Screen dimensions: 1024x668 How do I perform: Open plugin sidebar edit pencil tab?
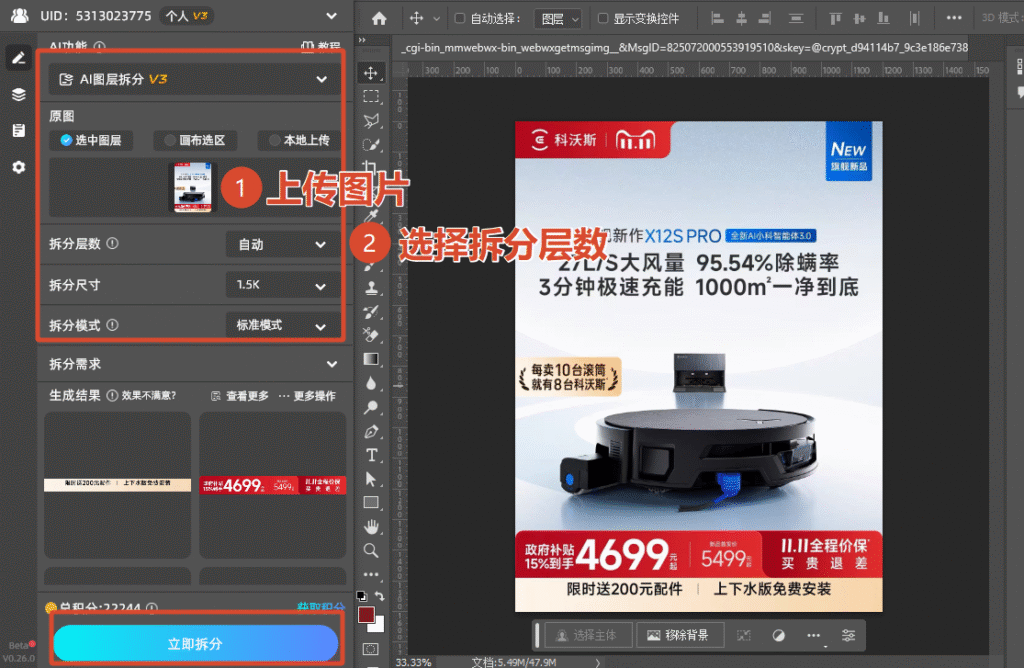coord(19,58)
